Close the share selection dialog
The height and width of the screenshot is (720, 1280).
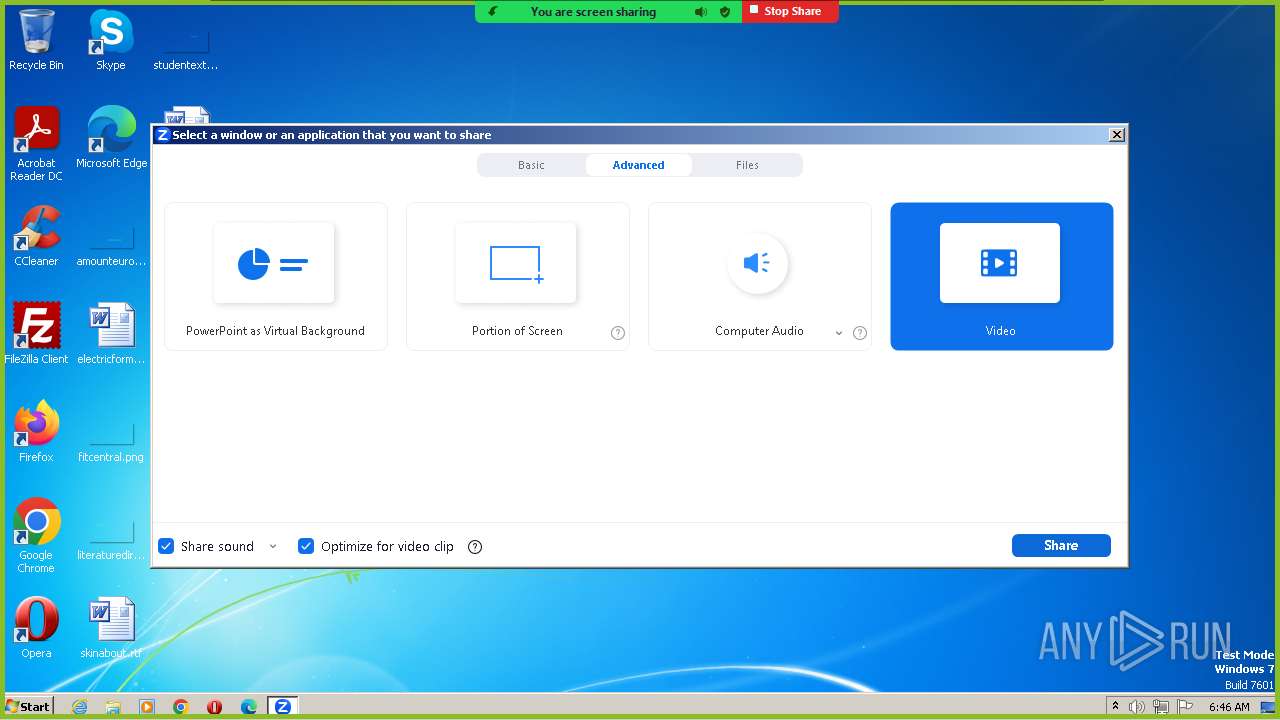pos(1117,135)
